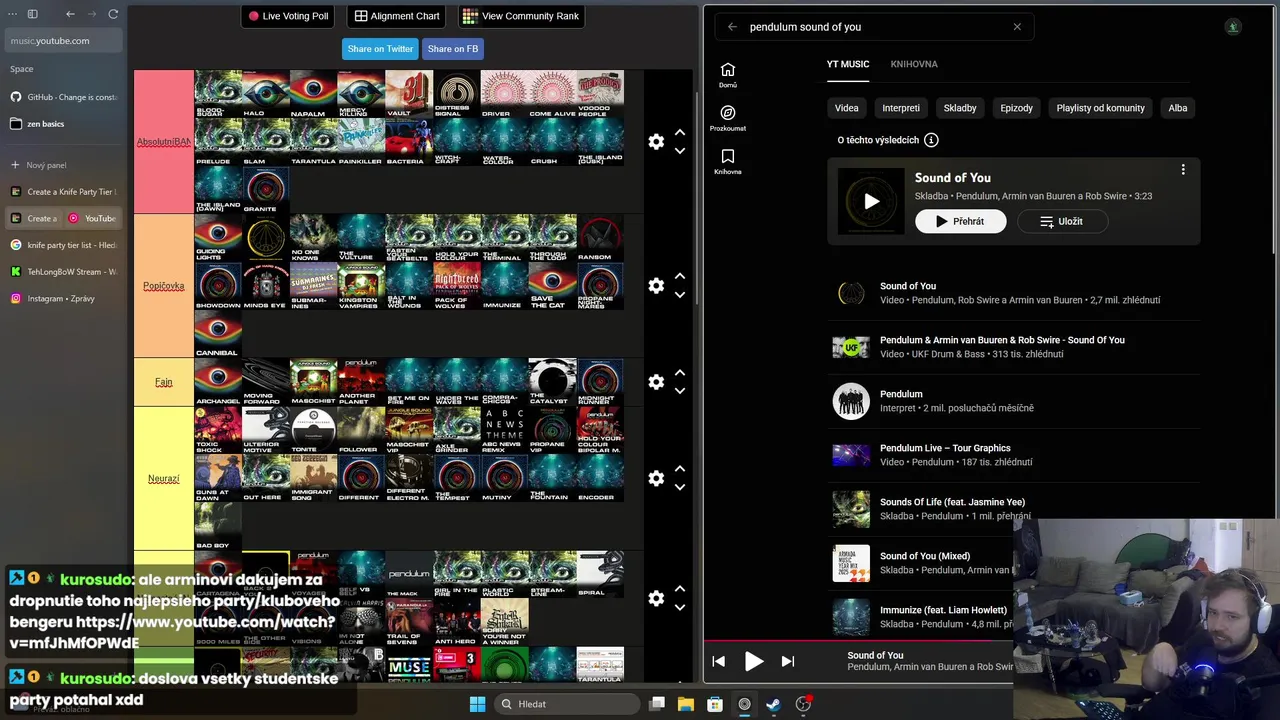
Task: Open Immunize (feat. Liam Howlett) result
Action: coord(1013,617)
